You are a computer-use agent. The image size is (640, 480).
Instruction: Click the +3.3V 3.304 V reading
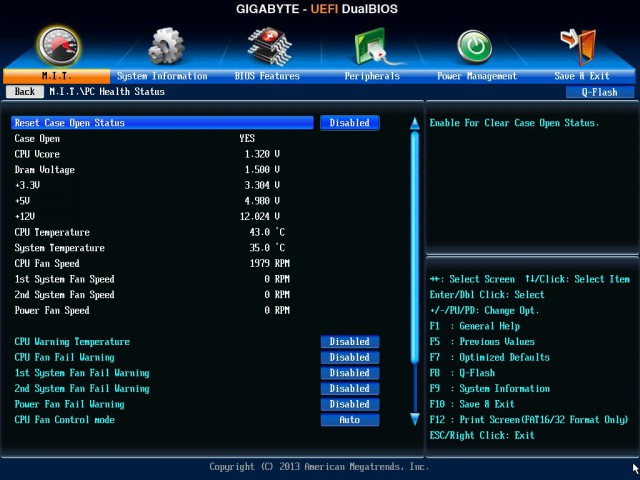[262, 185]
